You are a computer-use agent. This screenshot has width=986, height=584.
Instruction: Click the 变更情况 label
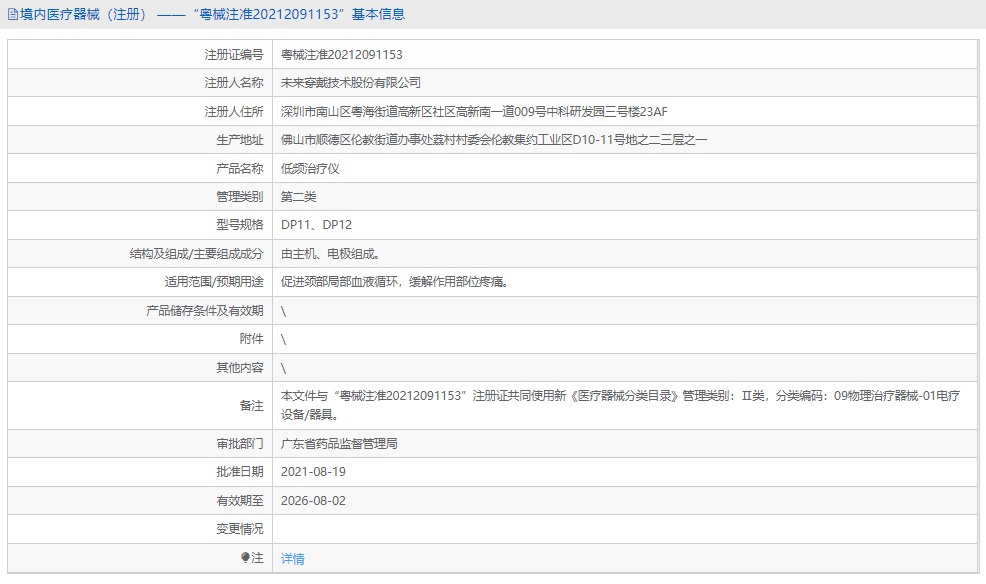(240, 529)
